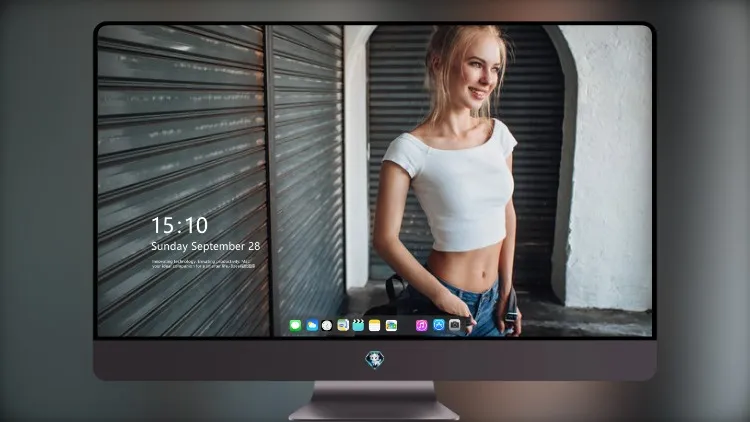The image size is (750, 422).
Task: Launch the pink Music app in dock
Action: (421, 326)
